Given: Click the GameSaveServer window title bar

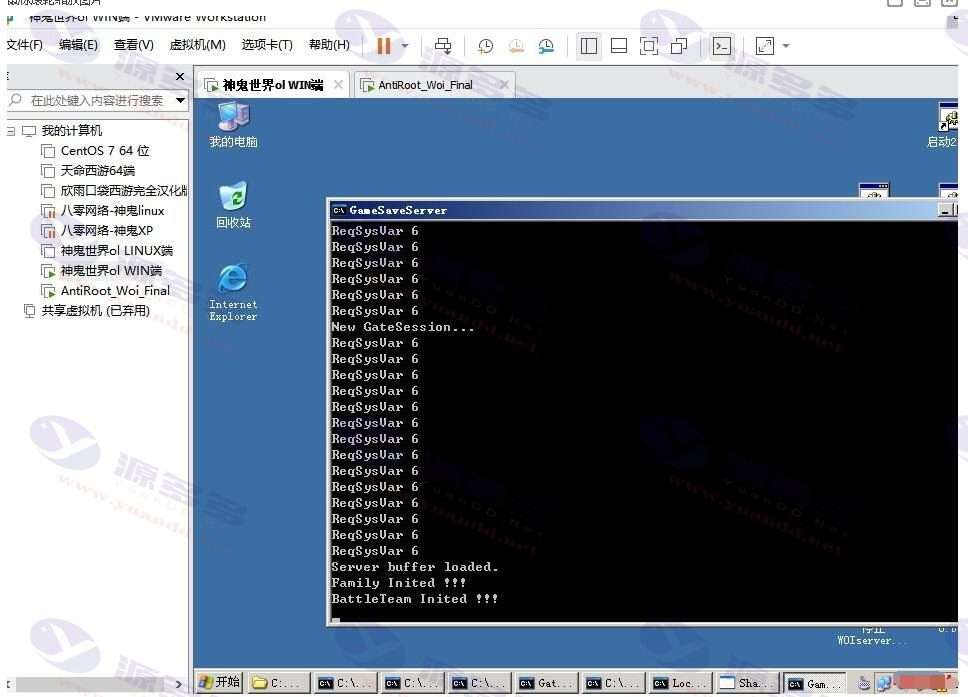Looking at the screenshot, I should coord(632,211).
